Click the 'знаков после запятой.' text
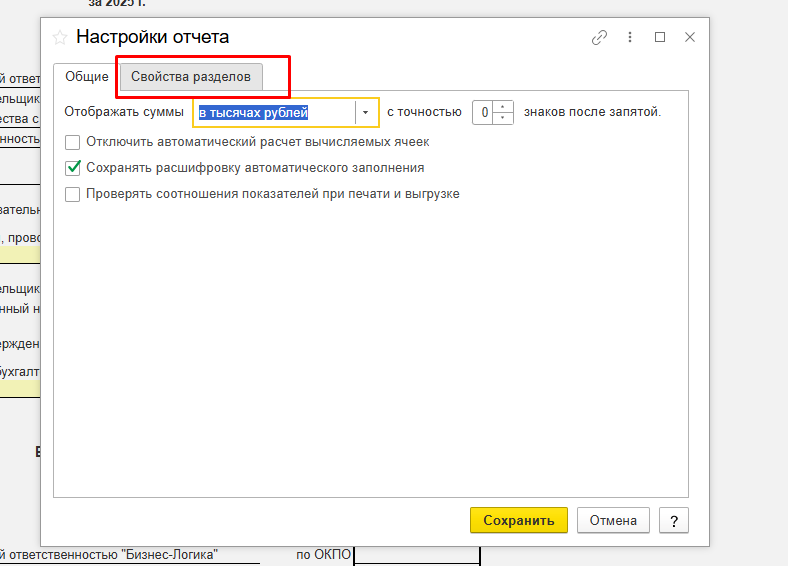 pos(593,112)
